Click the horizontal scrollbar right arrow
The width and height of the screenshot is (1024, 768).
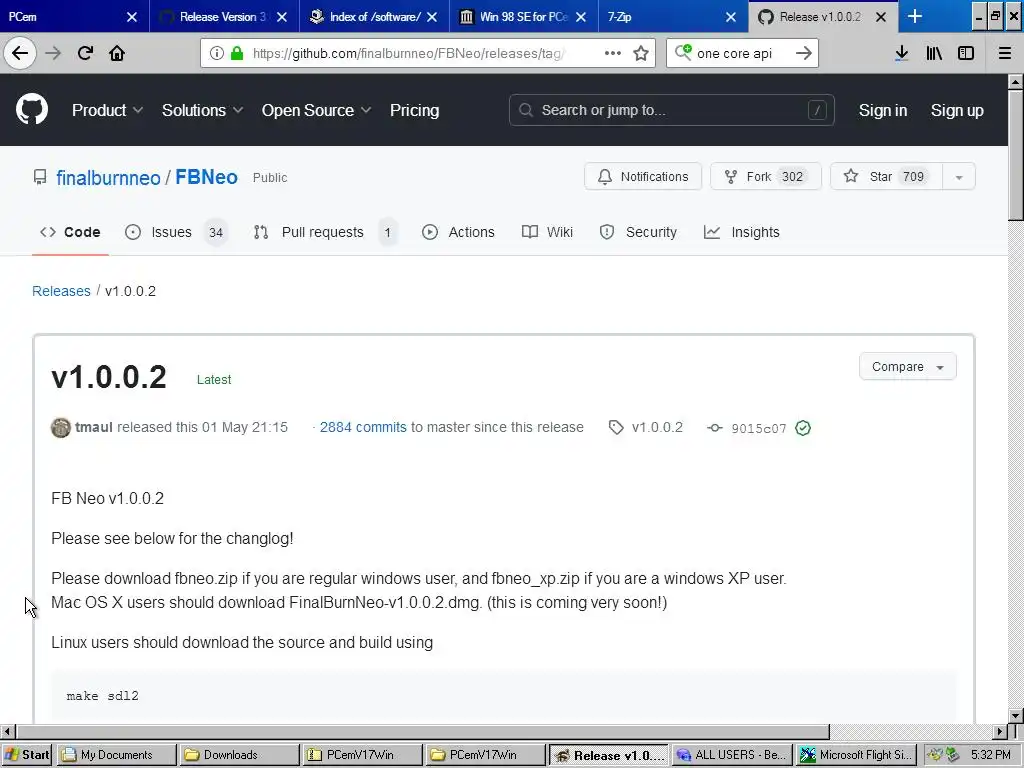1000,731
